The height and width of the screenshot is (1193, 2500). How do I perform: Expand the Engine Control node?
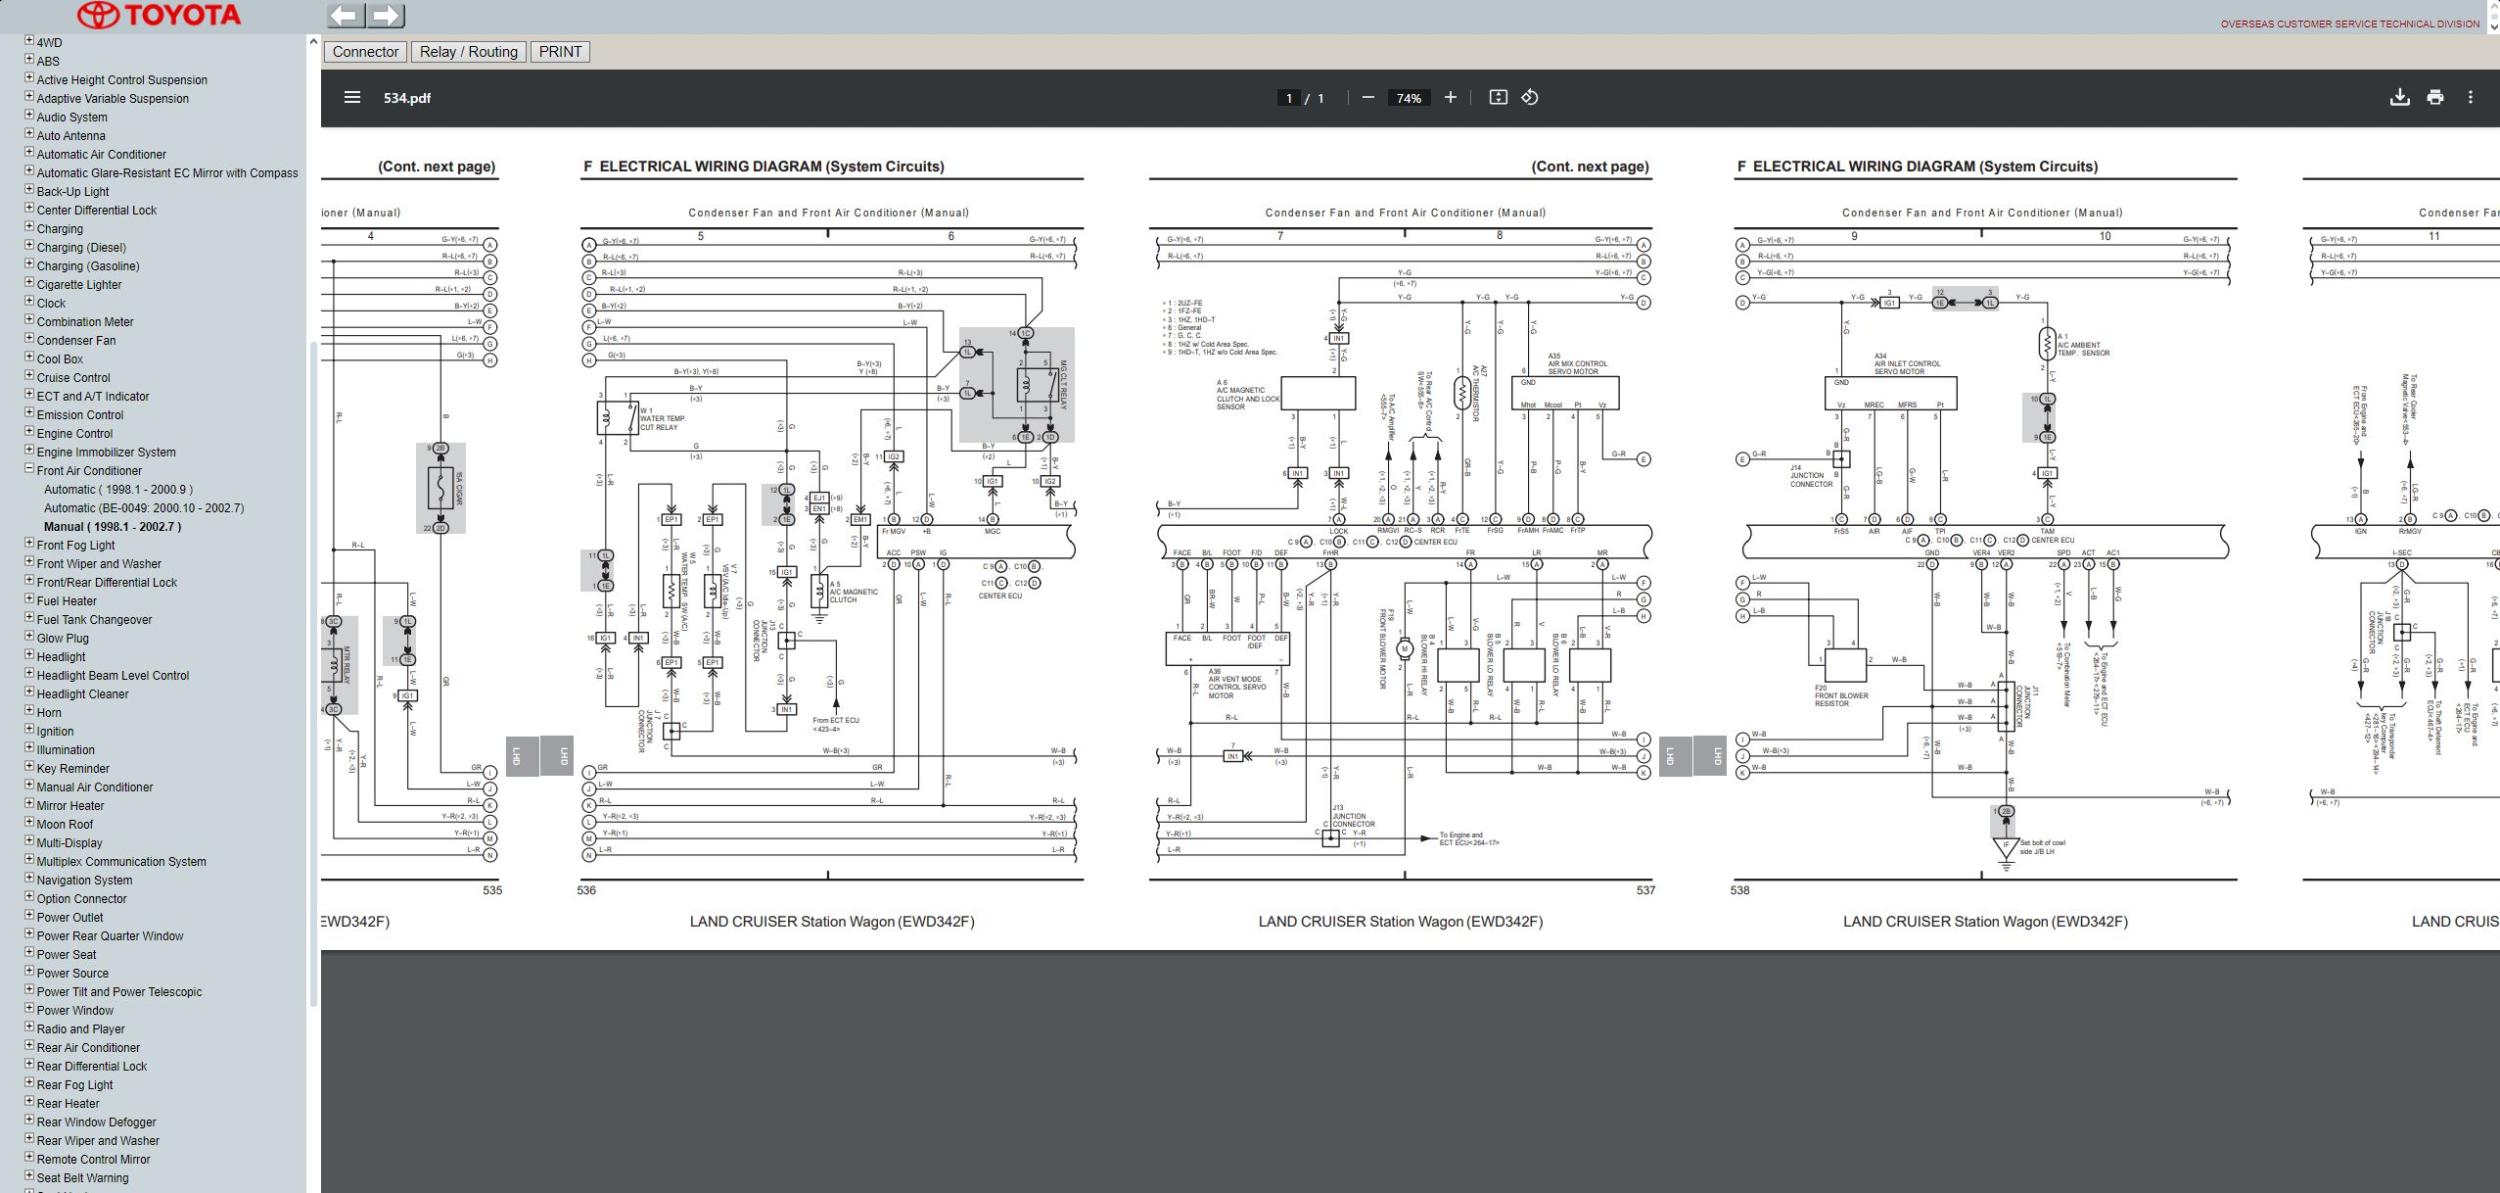[x=29, y=433]
